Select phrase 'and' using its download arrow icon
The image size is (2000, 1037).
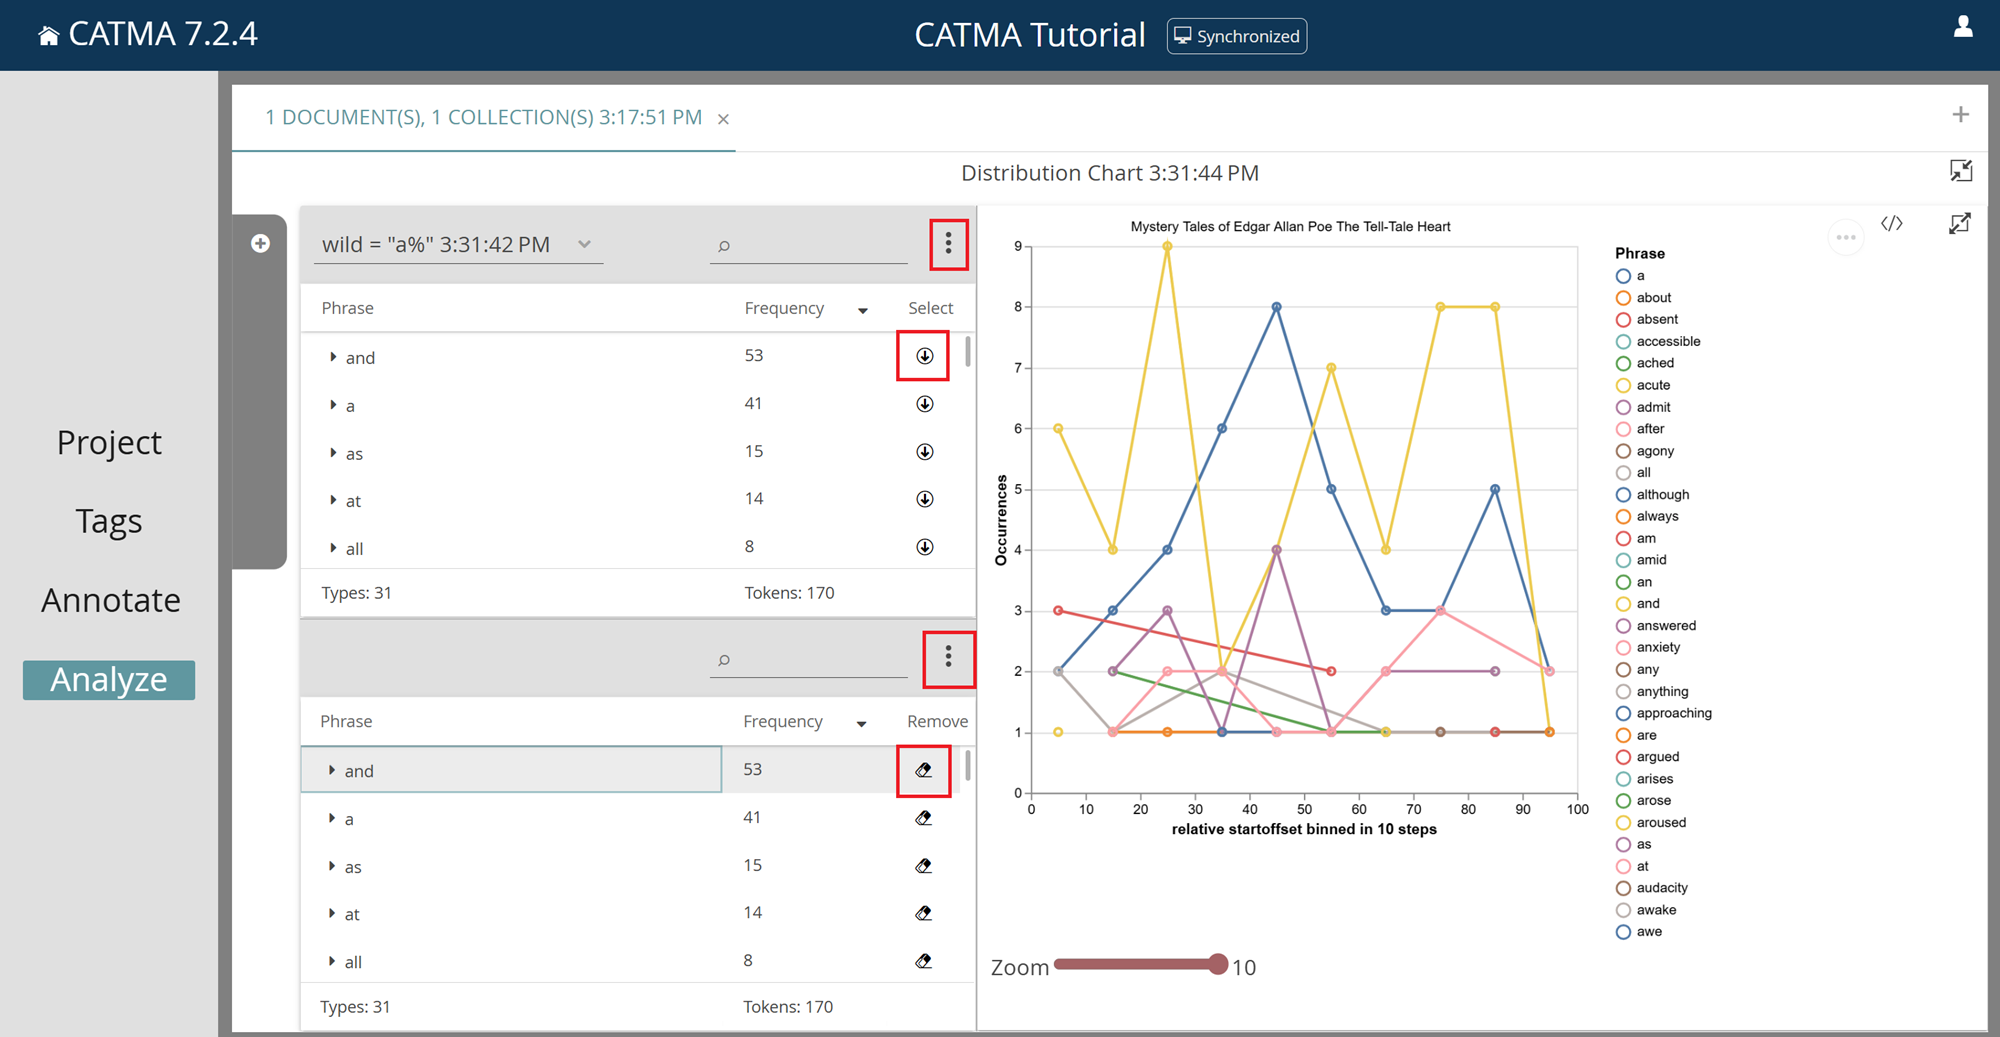(x=924, y=355)
